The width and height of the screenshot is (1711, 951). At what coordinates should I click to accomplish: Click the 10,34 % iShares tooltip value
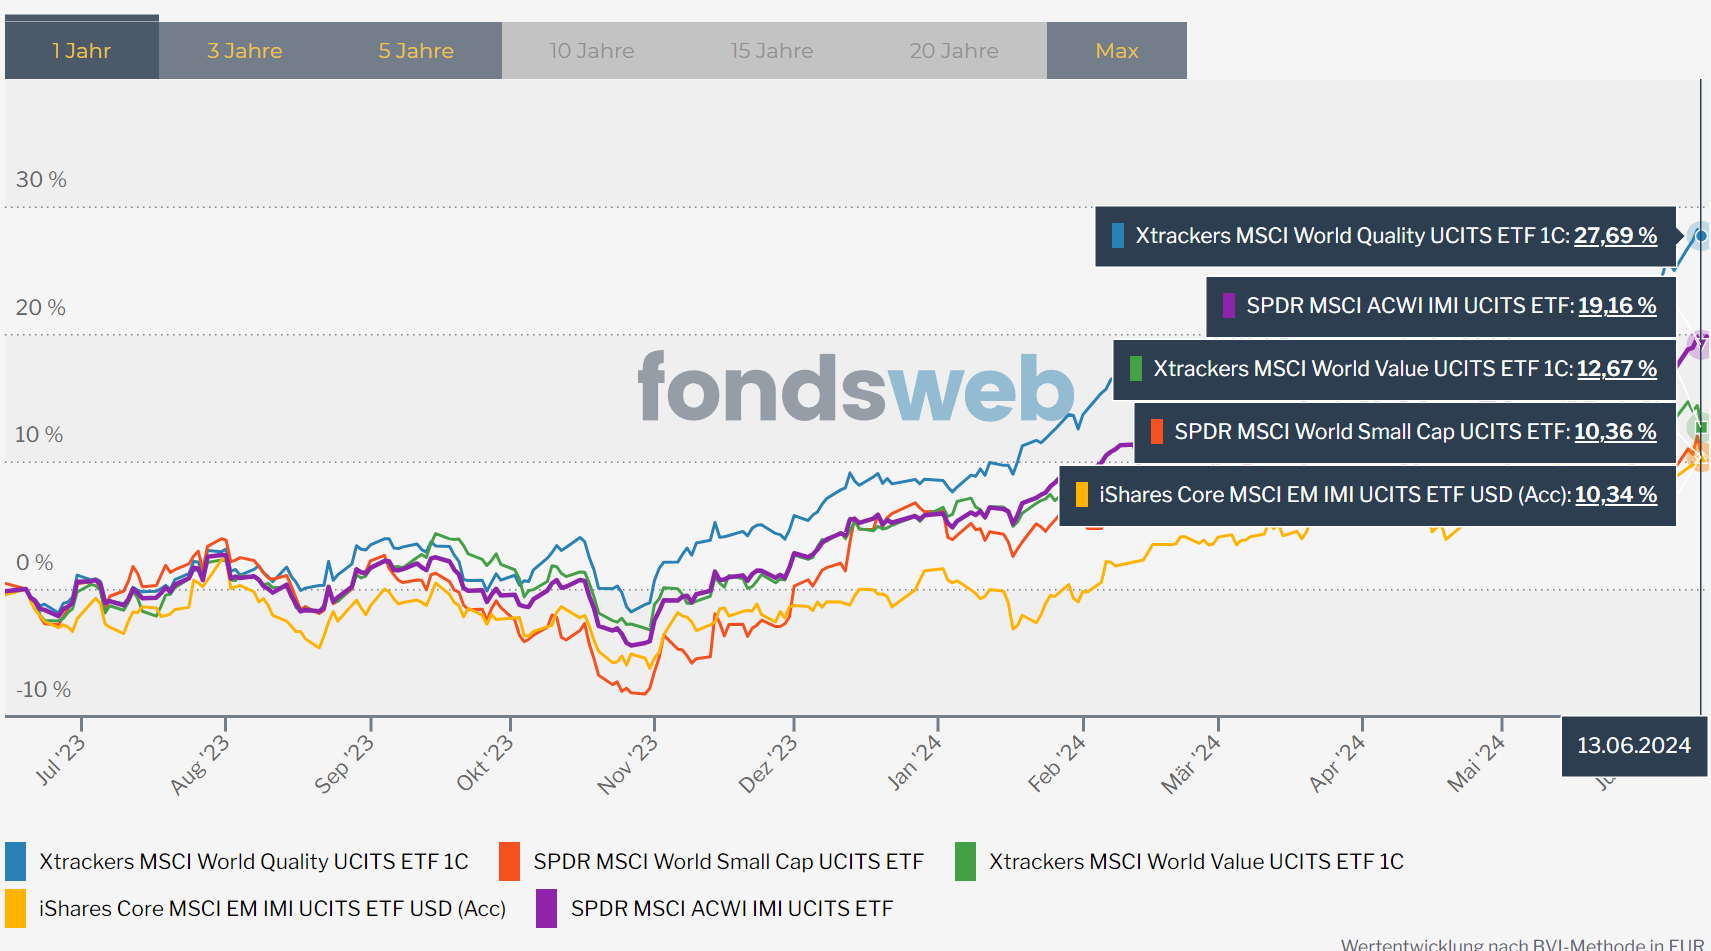tap(1616, 495)
